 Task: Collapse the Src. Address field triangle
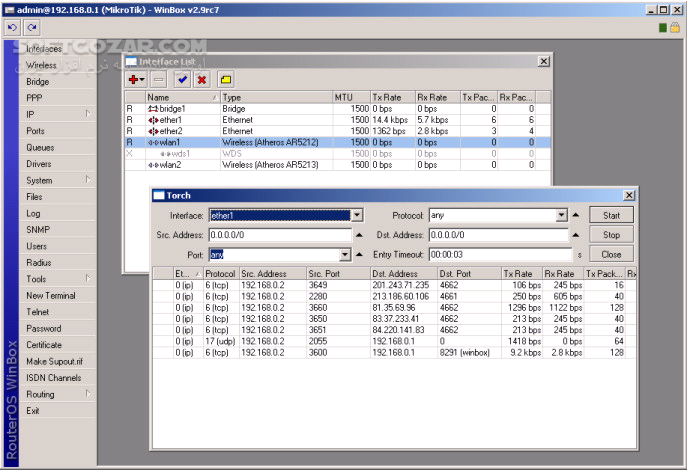(359, 235)
